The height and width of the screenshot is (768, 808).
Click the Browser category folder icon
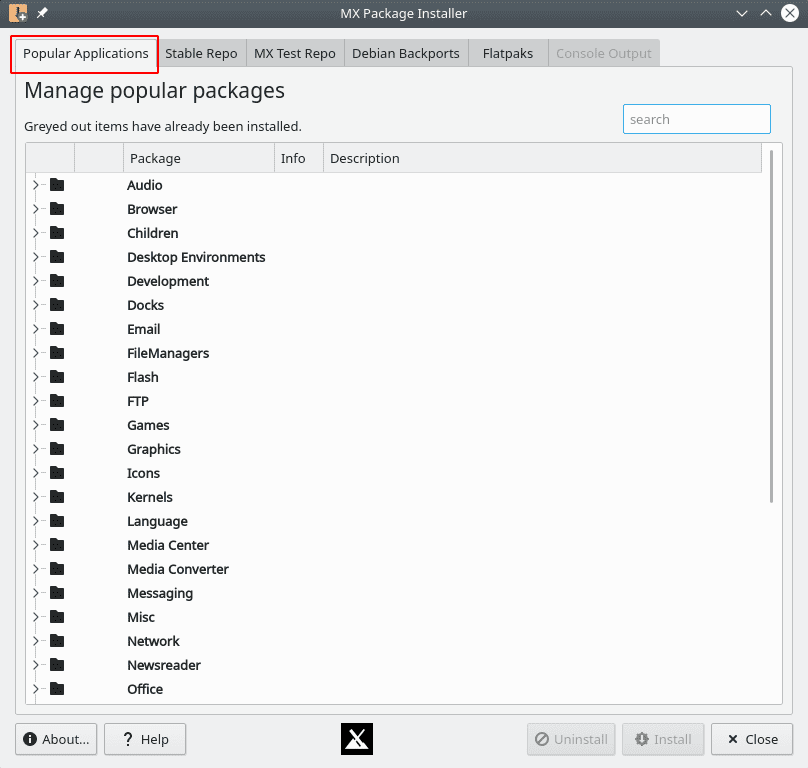coord(55,209)
